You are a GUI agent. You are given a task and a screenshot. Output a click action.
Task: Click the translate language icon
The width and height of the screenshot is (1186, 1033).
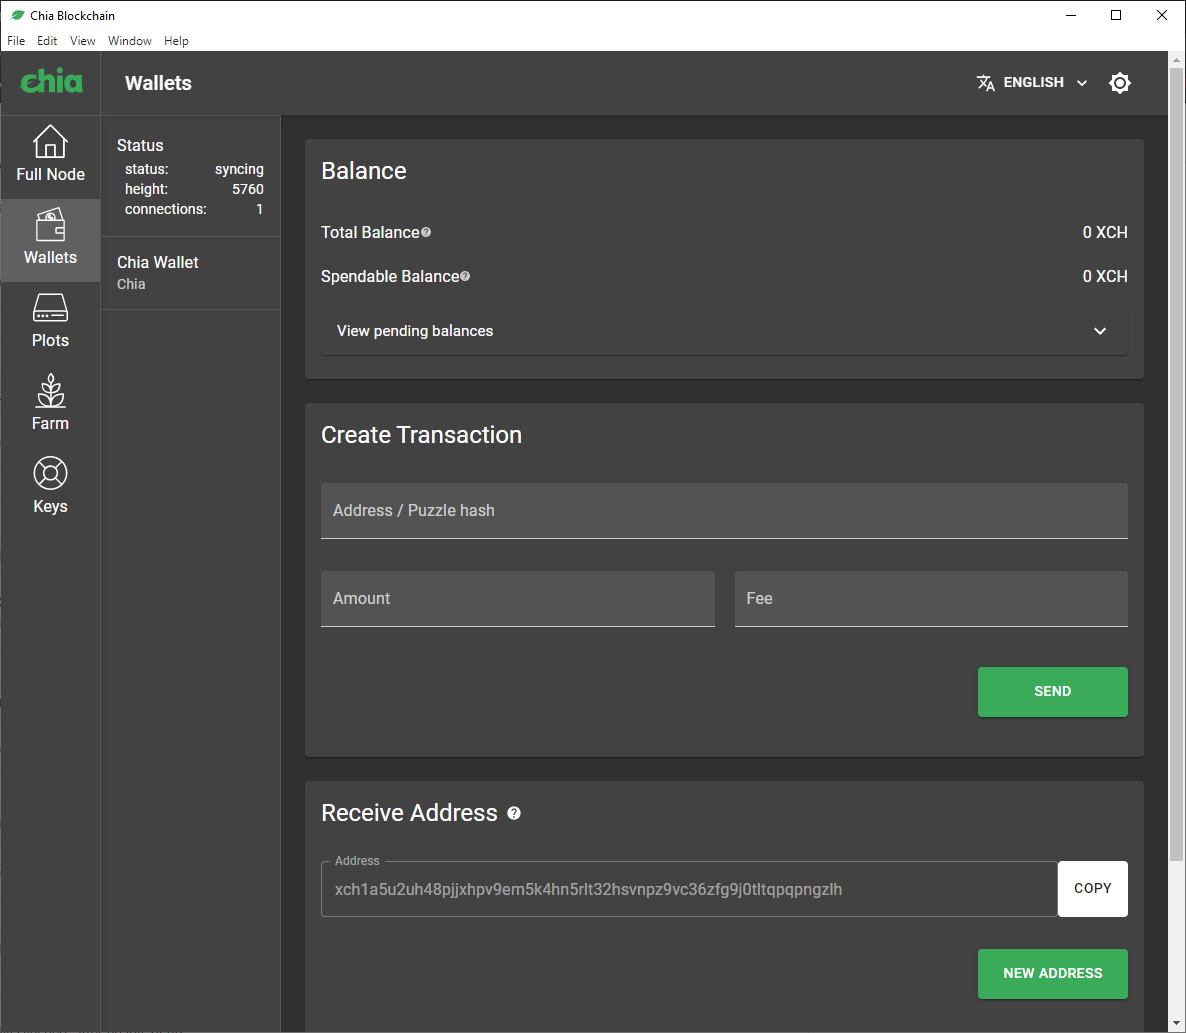(985, 82)
